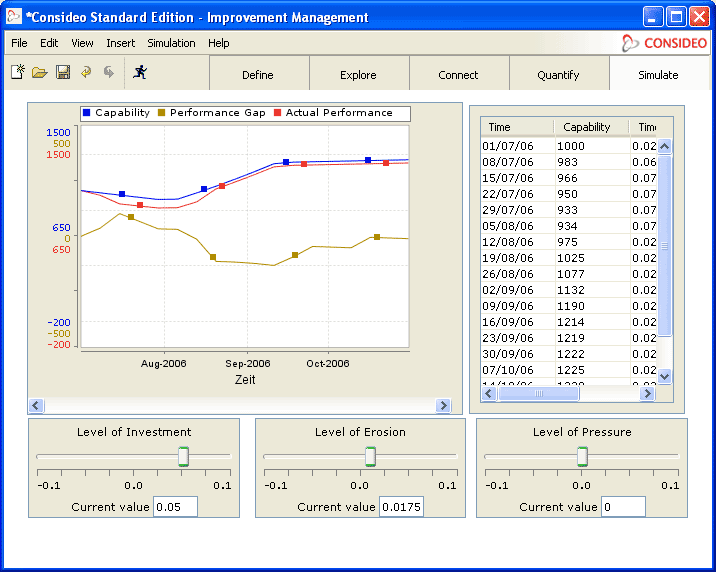Select the Simulate tab
Viewport: 716px width, 572px height.
pos(660,73)
